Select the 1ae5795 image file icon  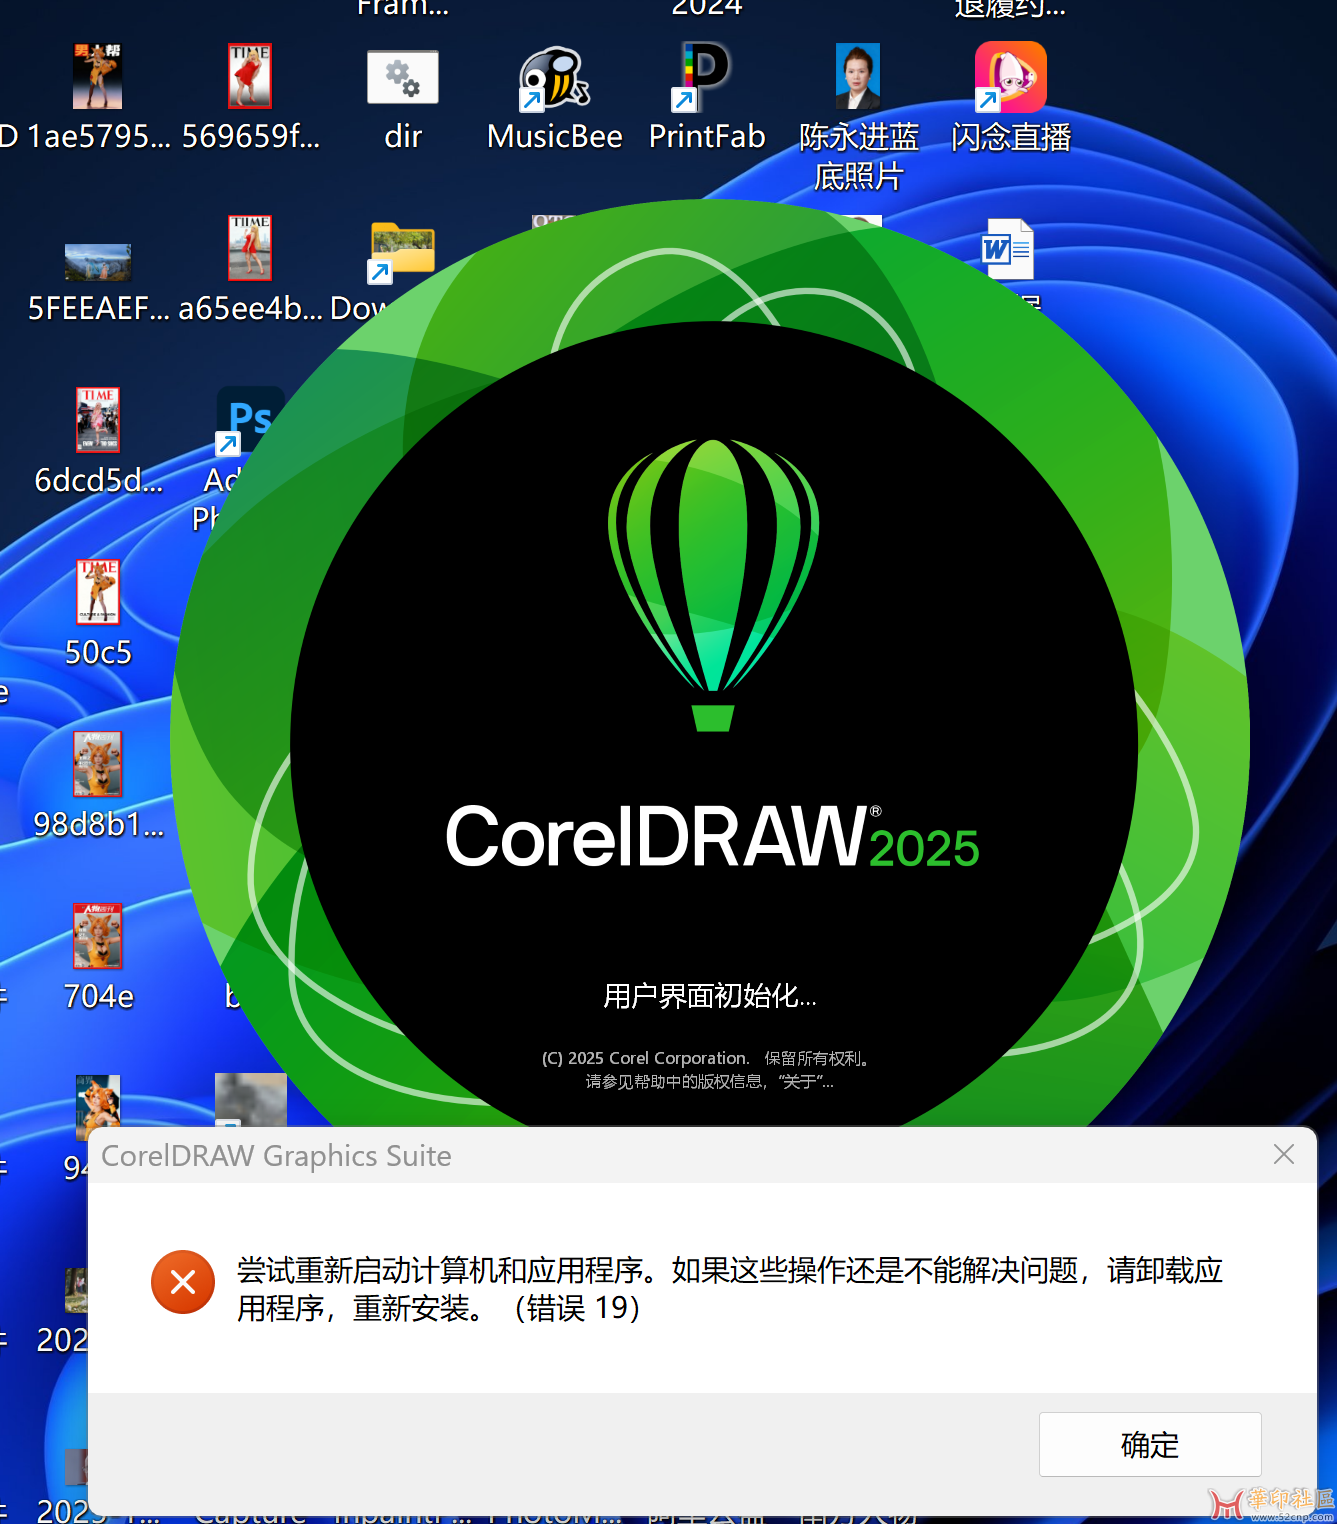pyautogui.click(x=98, y=78)
